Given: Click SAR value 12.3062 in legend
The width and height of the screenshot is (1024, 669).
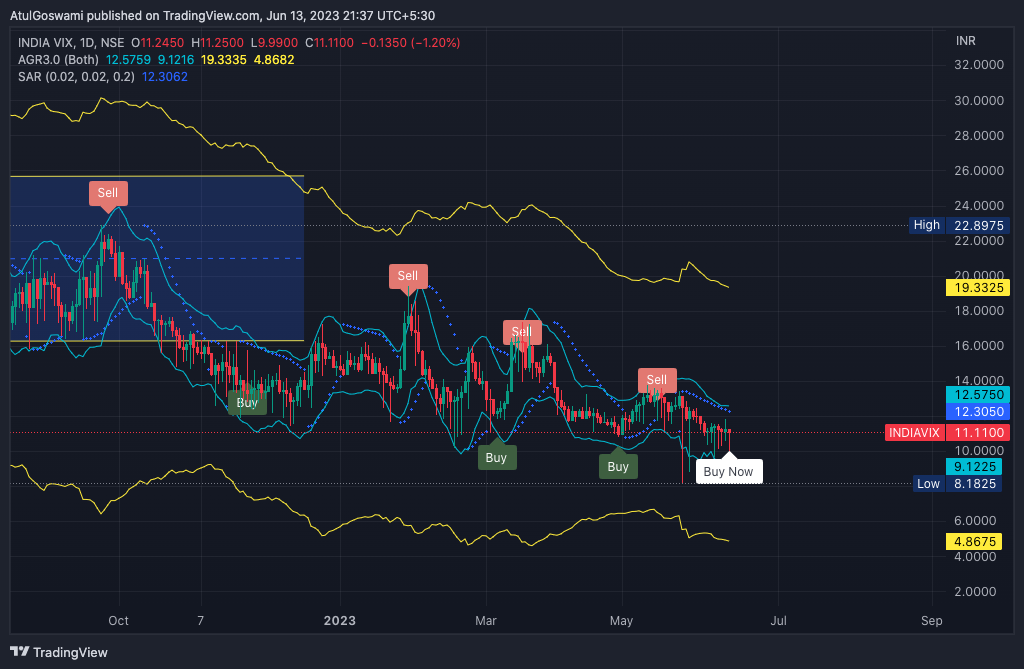Looking at the screenshot, I should [165, 76].
